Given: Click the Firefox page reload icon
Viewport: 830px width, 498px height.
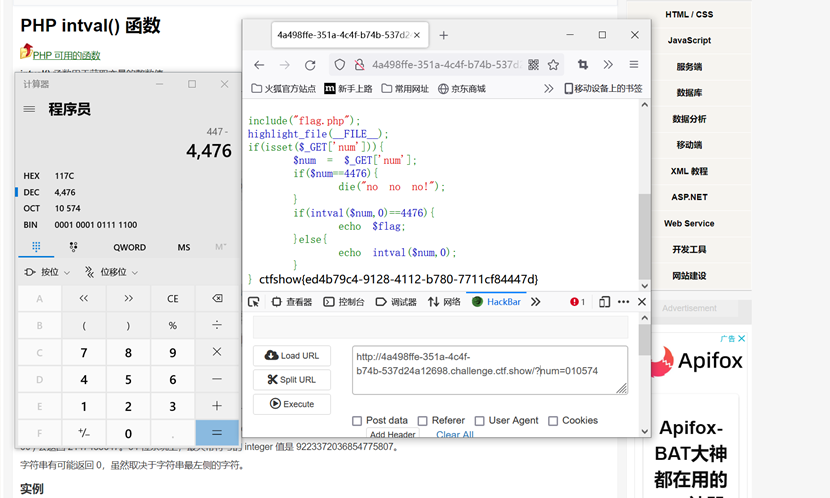Looking at the screenshot, I should click(x=310, y=65).
